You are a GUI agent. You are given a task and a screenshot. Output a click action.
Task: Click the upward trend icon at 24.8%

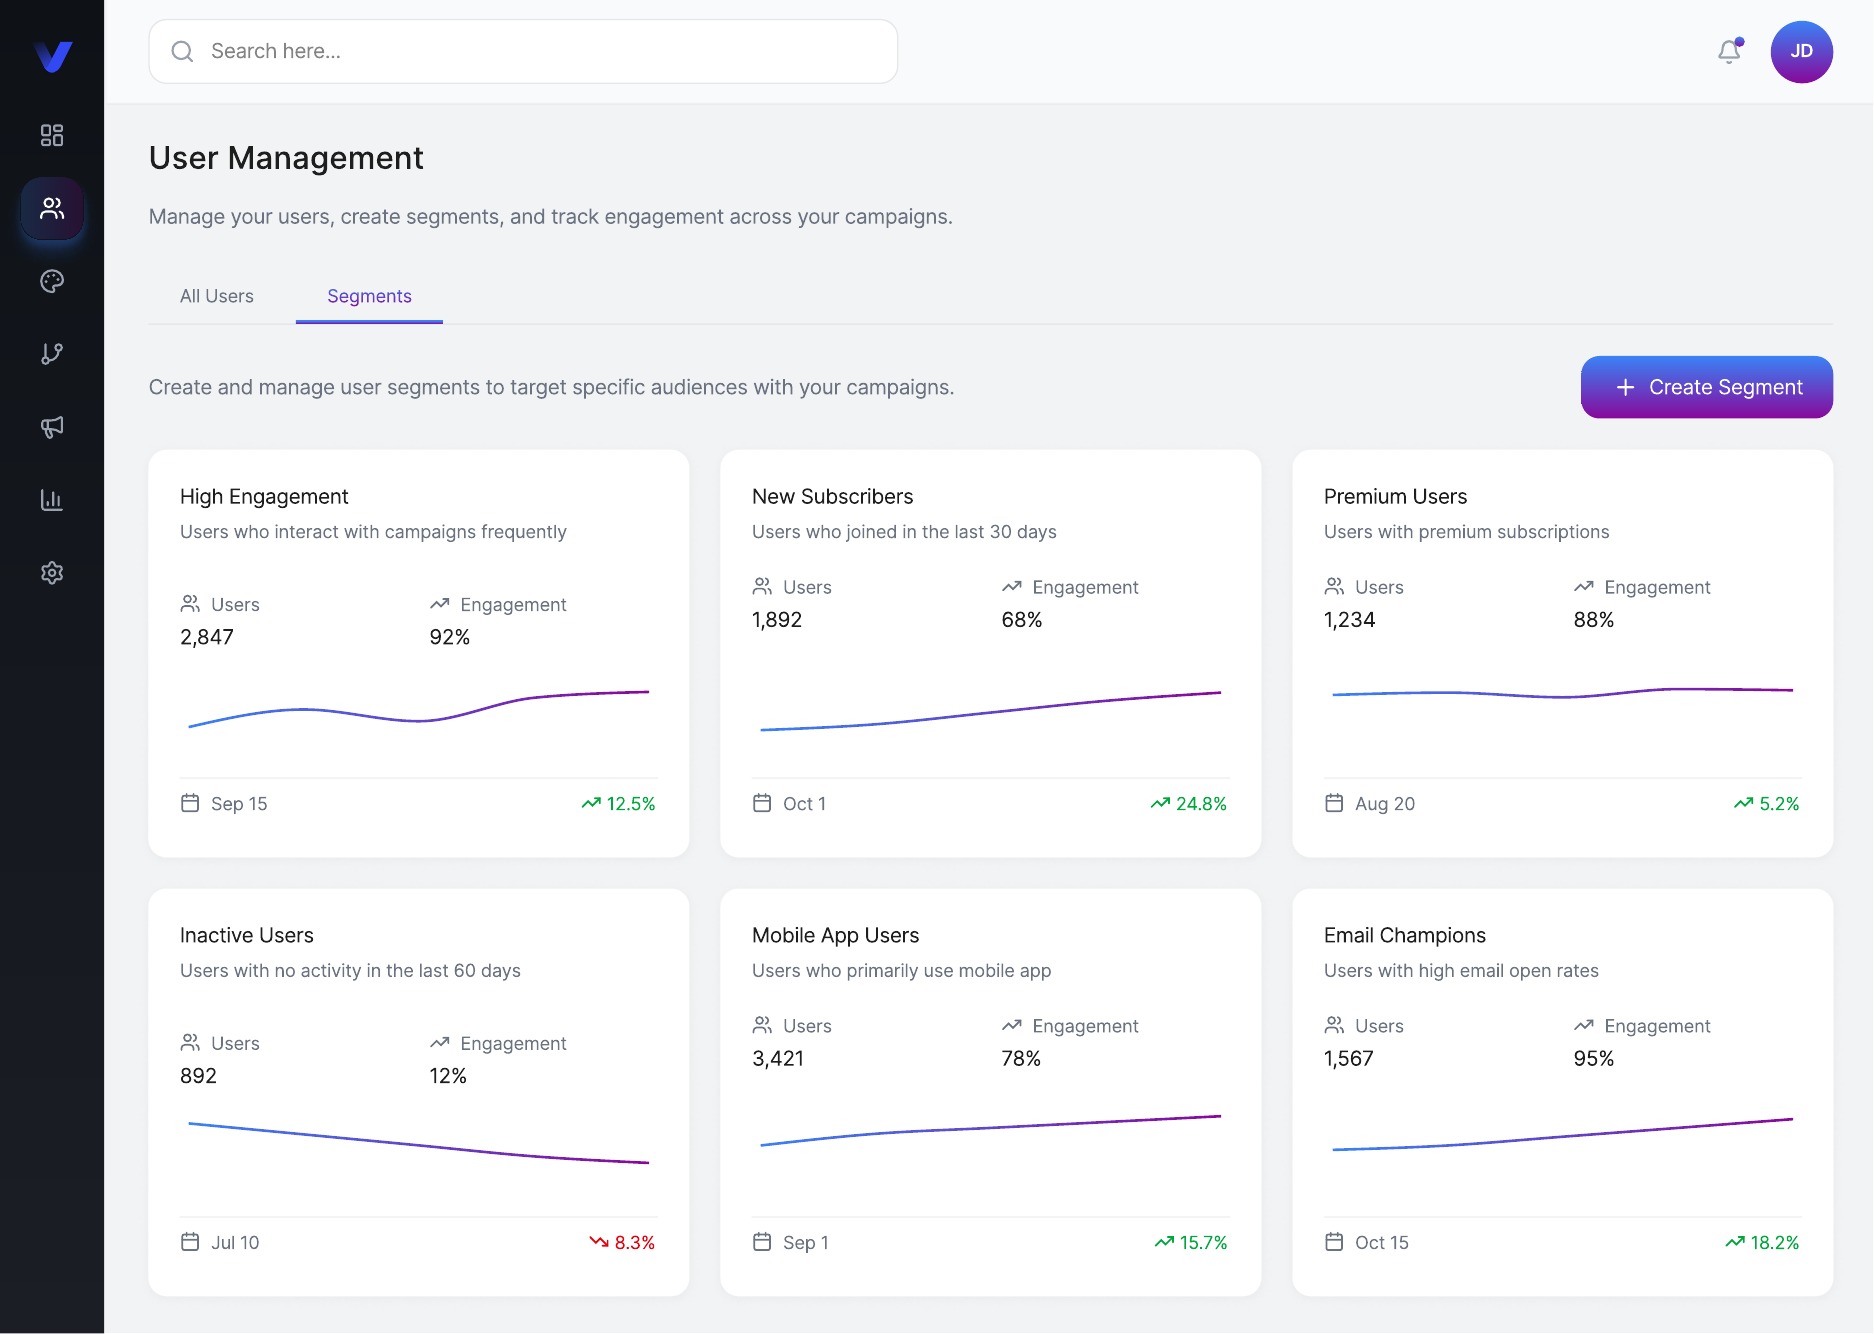coord(1160,803)
